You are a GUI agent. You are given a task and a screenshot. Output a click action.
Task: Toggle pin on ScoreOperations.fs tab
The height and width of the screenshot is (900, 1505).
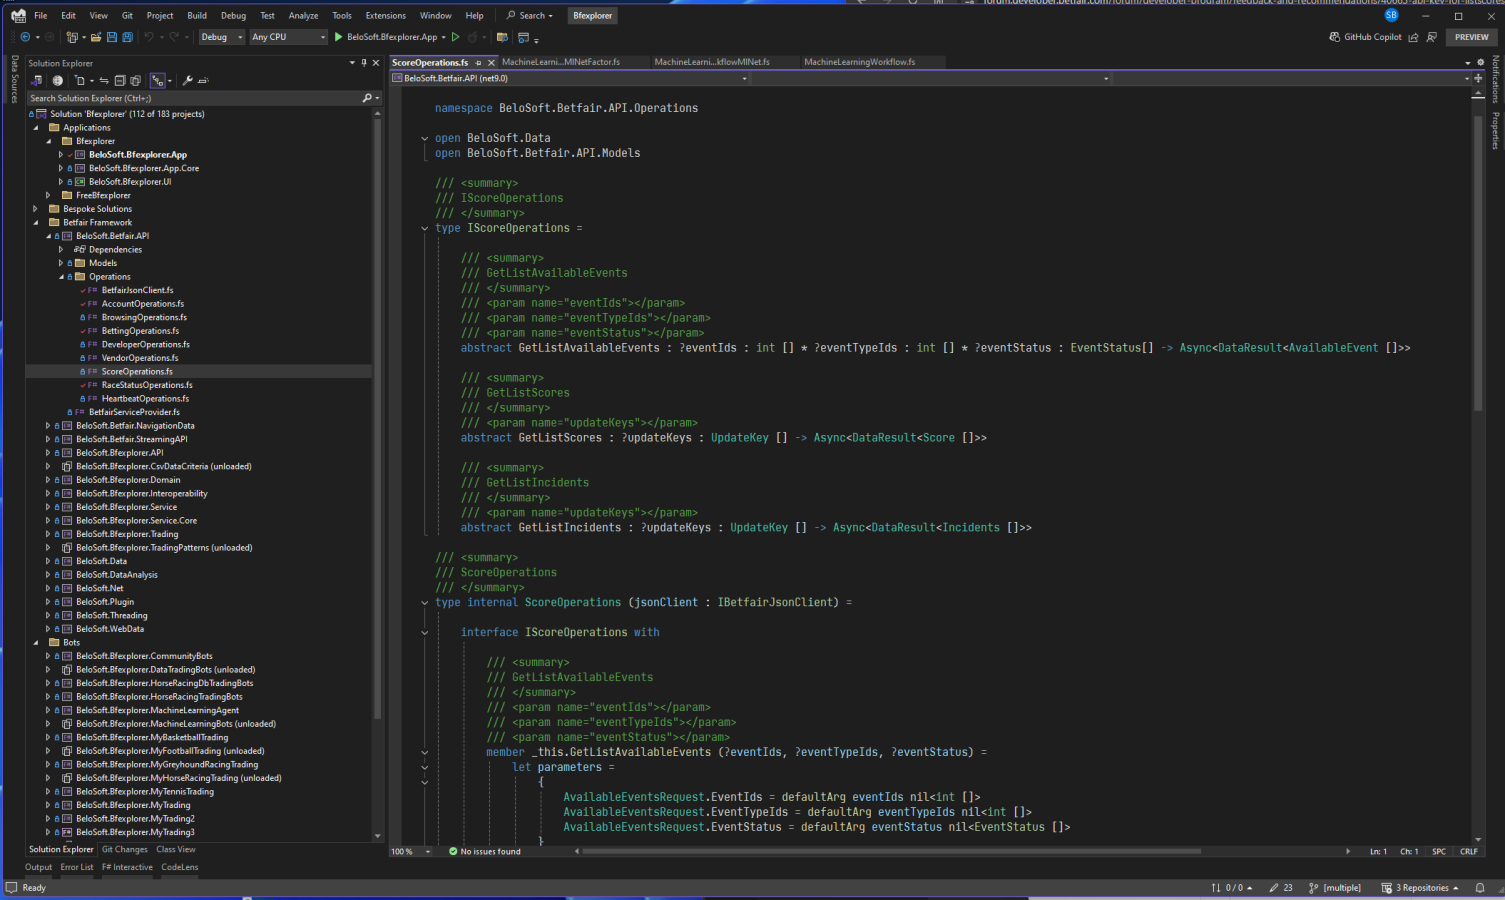pos(478,62)
